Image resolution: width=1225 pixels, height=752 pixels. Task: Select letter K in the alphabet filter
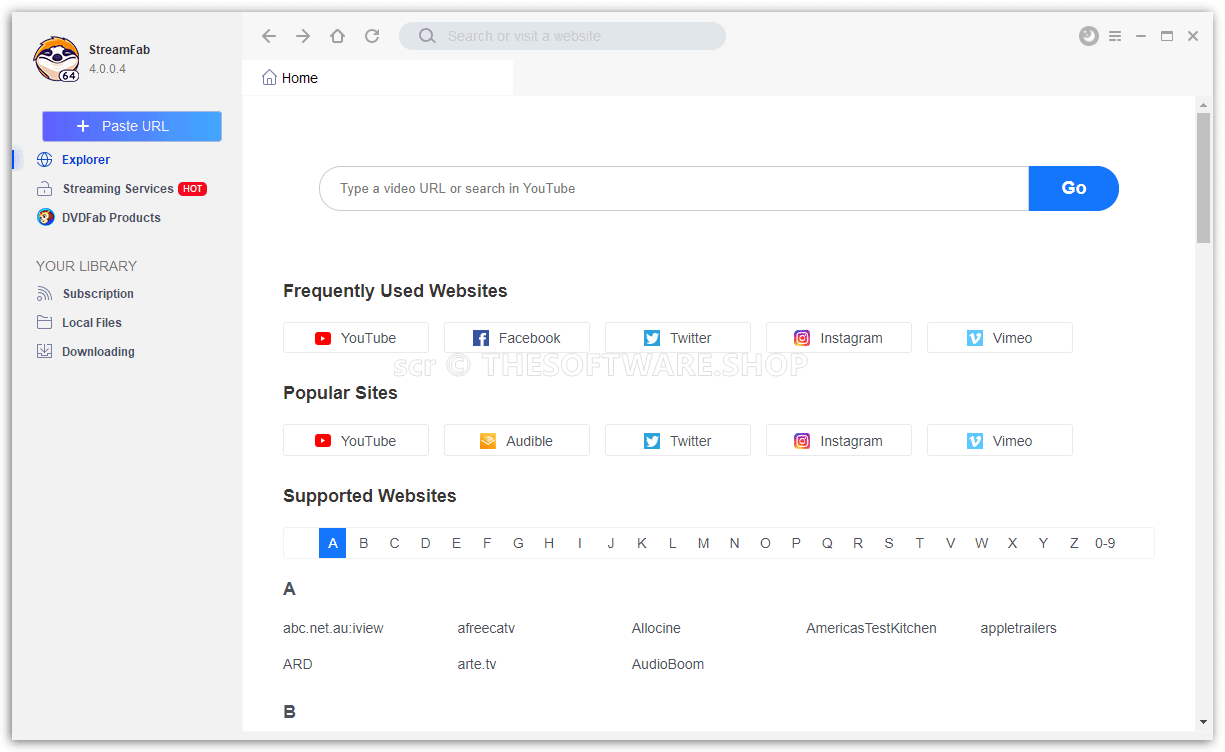[642, 543]
